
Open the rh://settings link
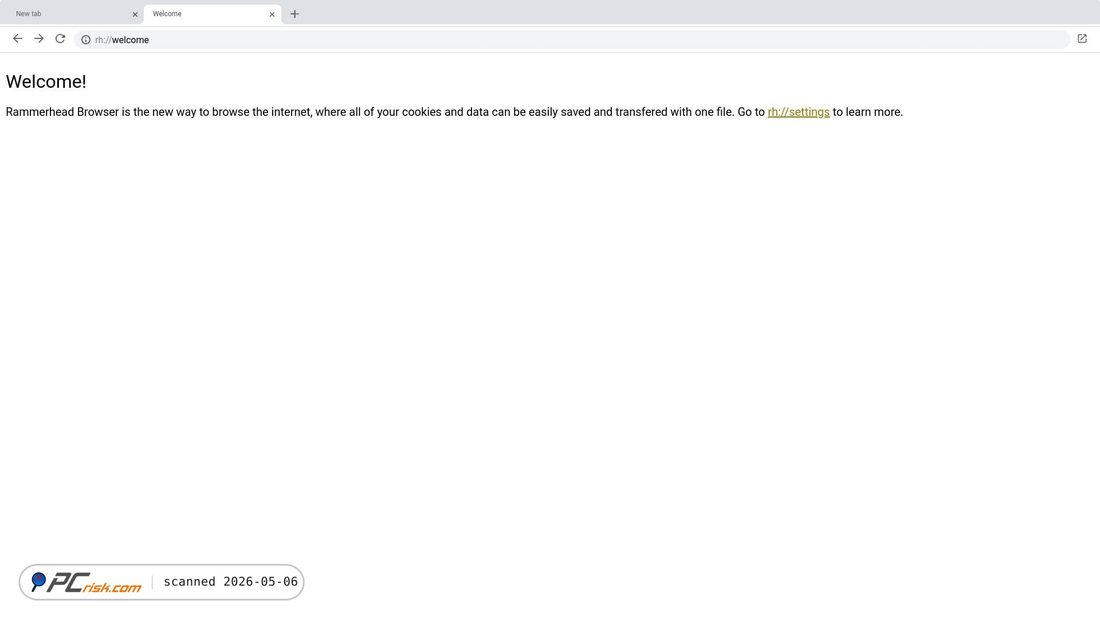(798, 112)
